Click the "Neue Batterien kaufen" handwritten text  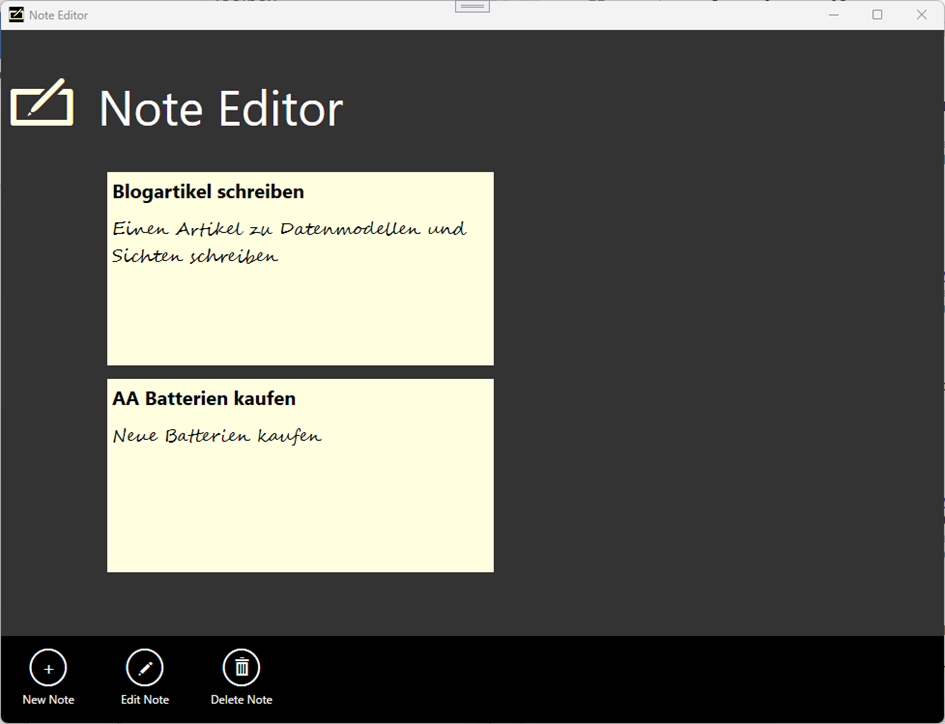point(217,436)
